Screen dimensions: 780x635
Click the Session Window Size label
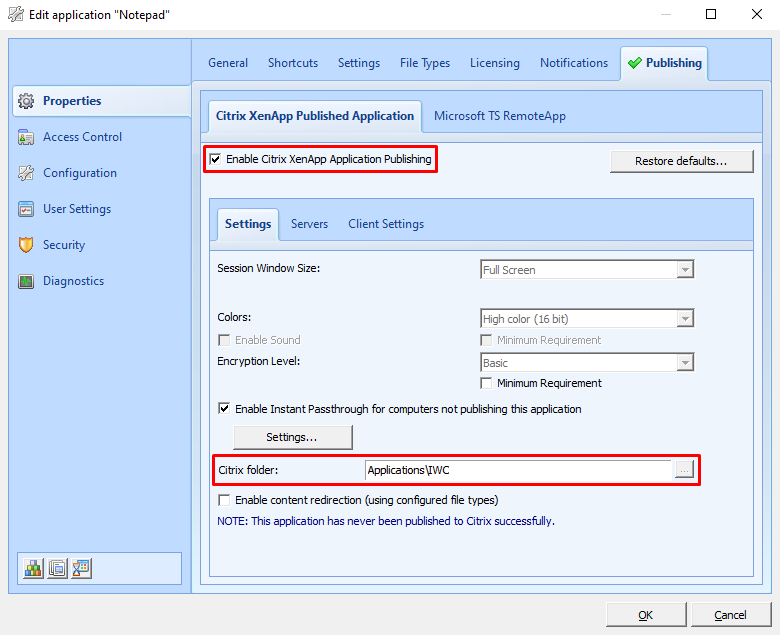coord(269,268)
